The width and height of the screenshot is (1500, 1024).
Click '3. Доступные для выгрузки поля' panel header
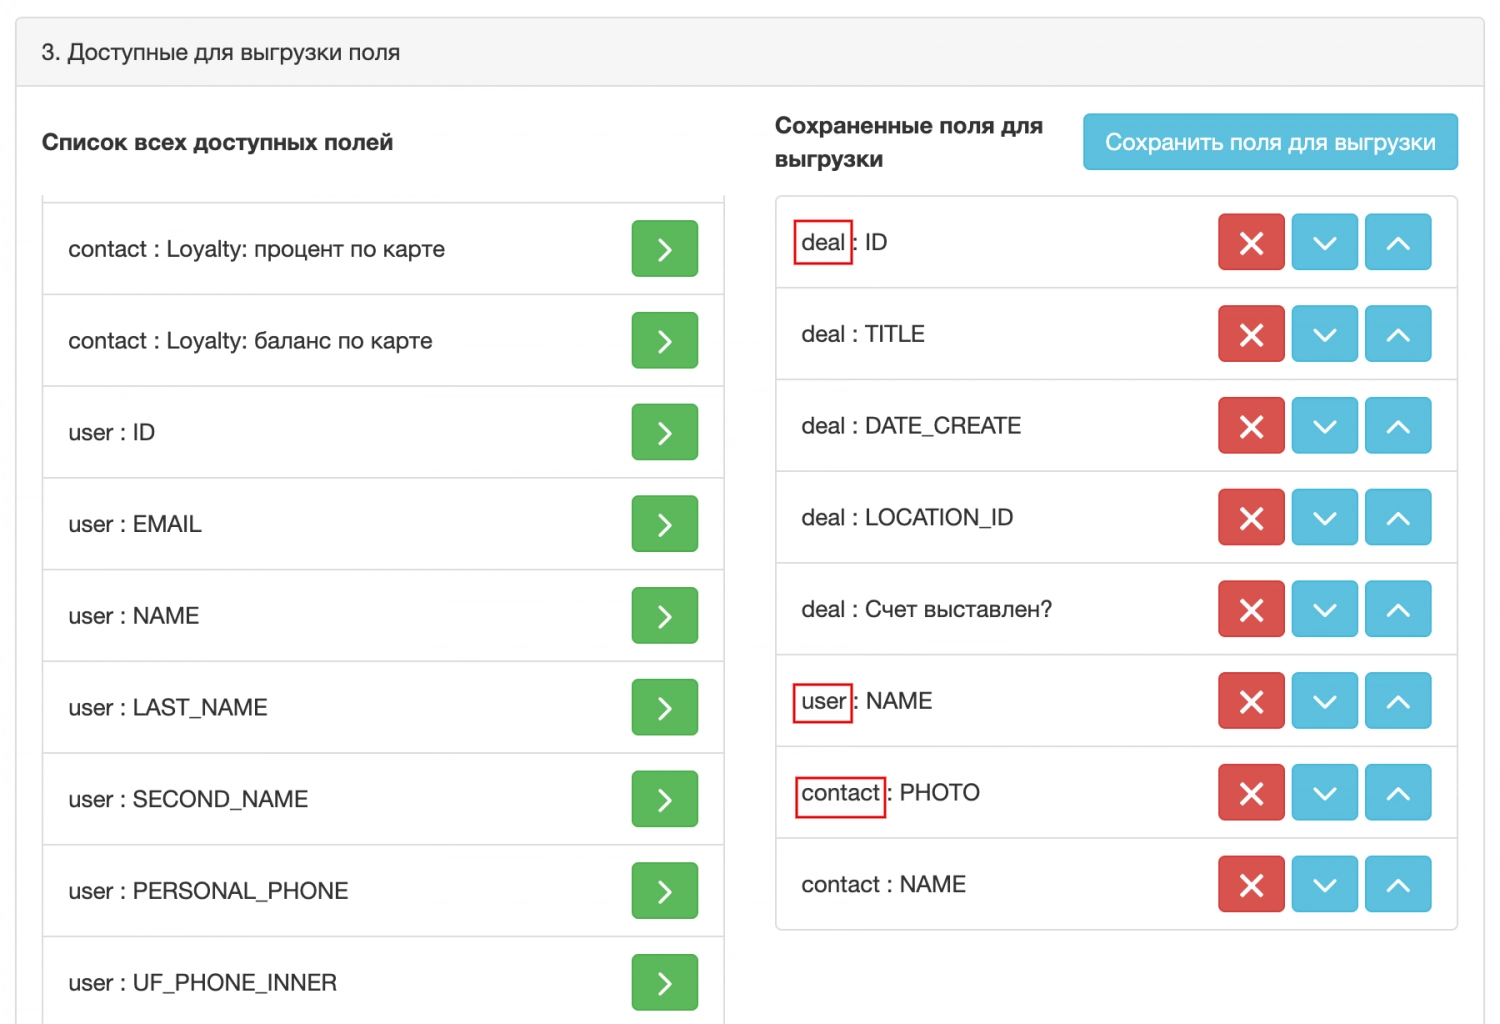pos(221,52)
